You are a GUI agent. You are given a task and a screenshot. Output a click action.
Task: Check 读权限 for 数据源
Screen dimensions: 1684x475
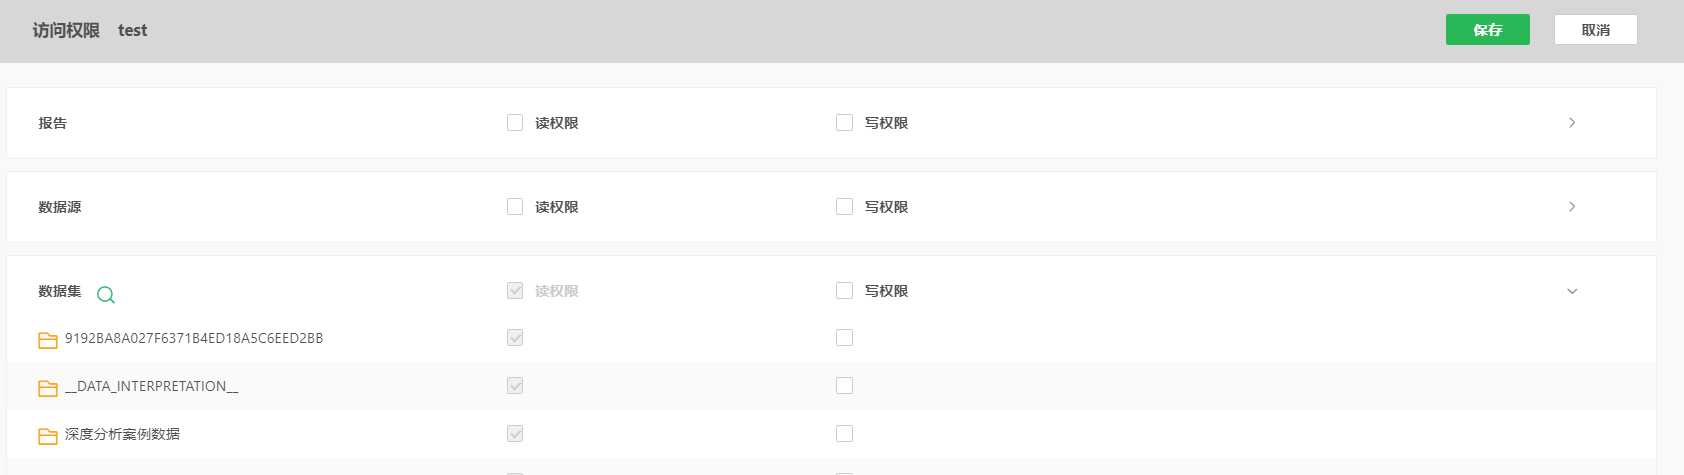(x=515, y=206)
